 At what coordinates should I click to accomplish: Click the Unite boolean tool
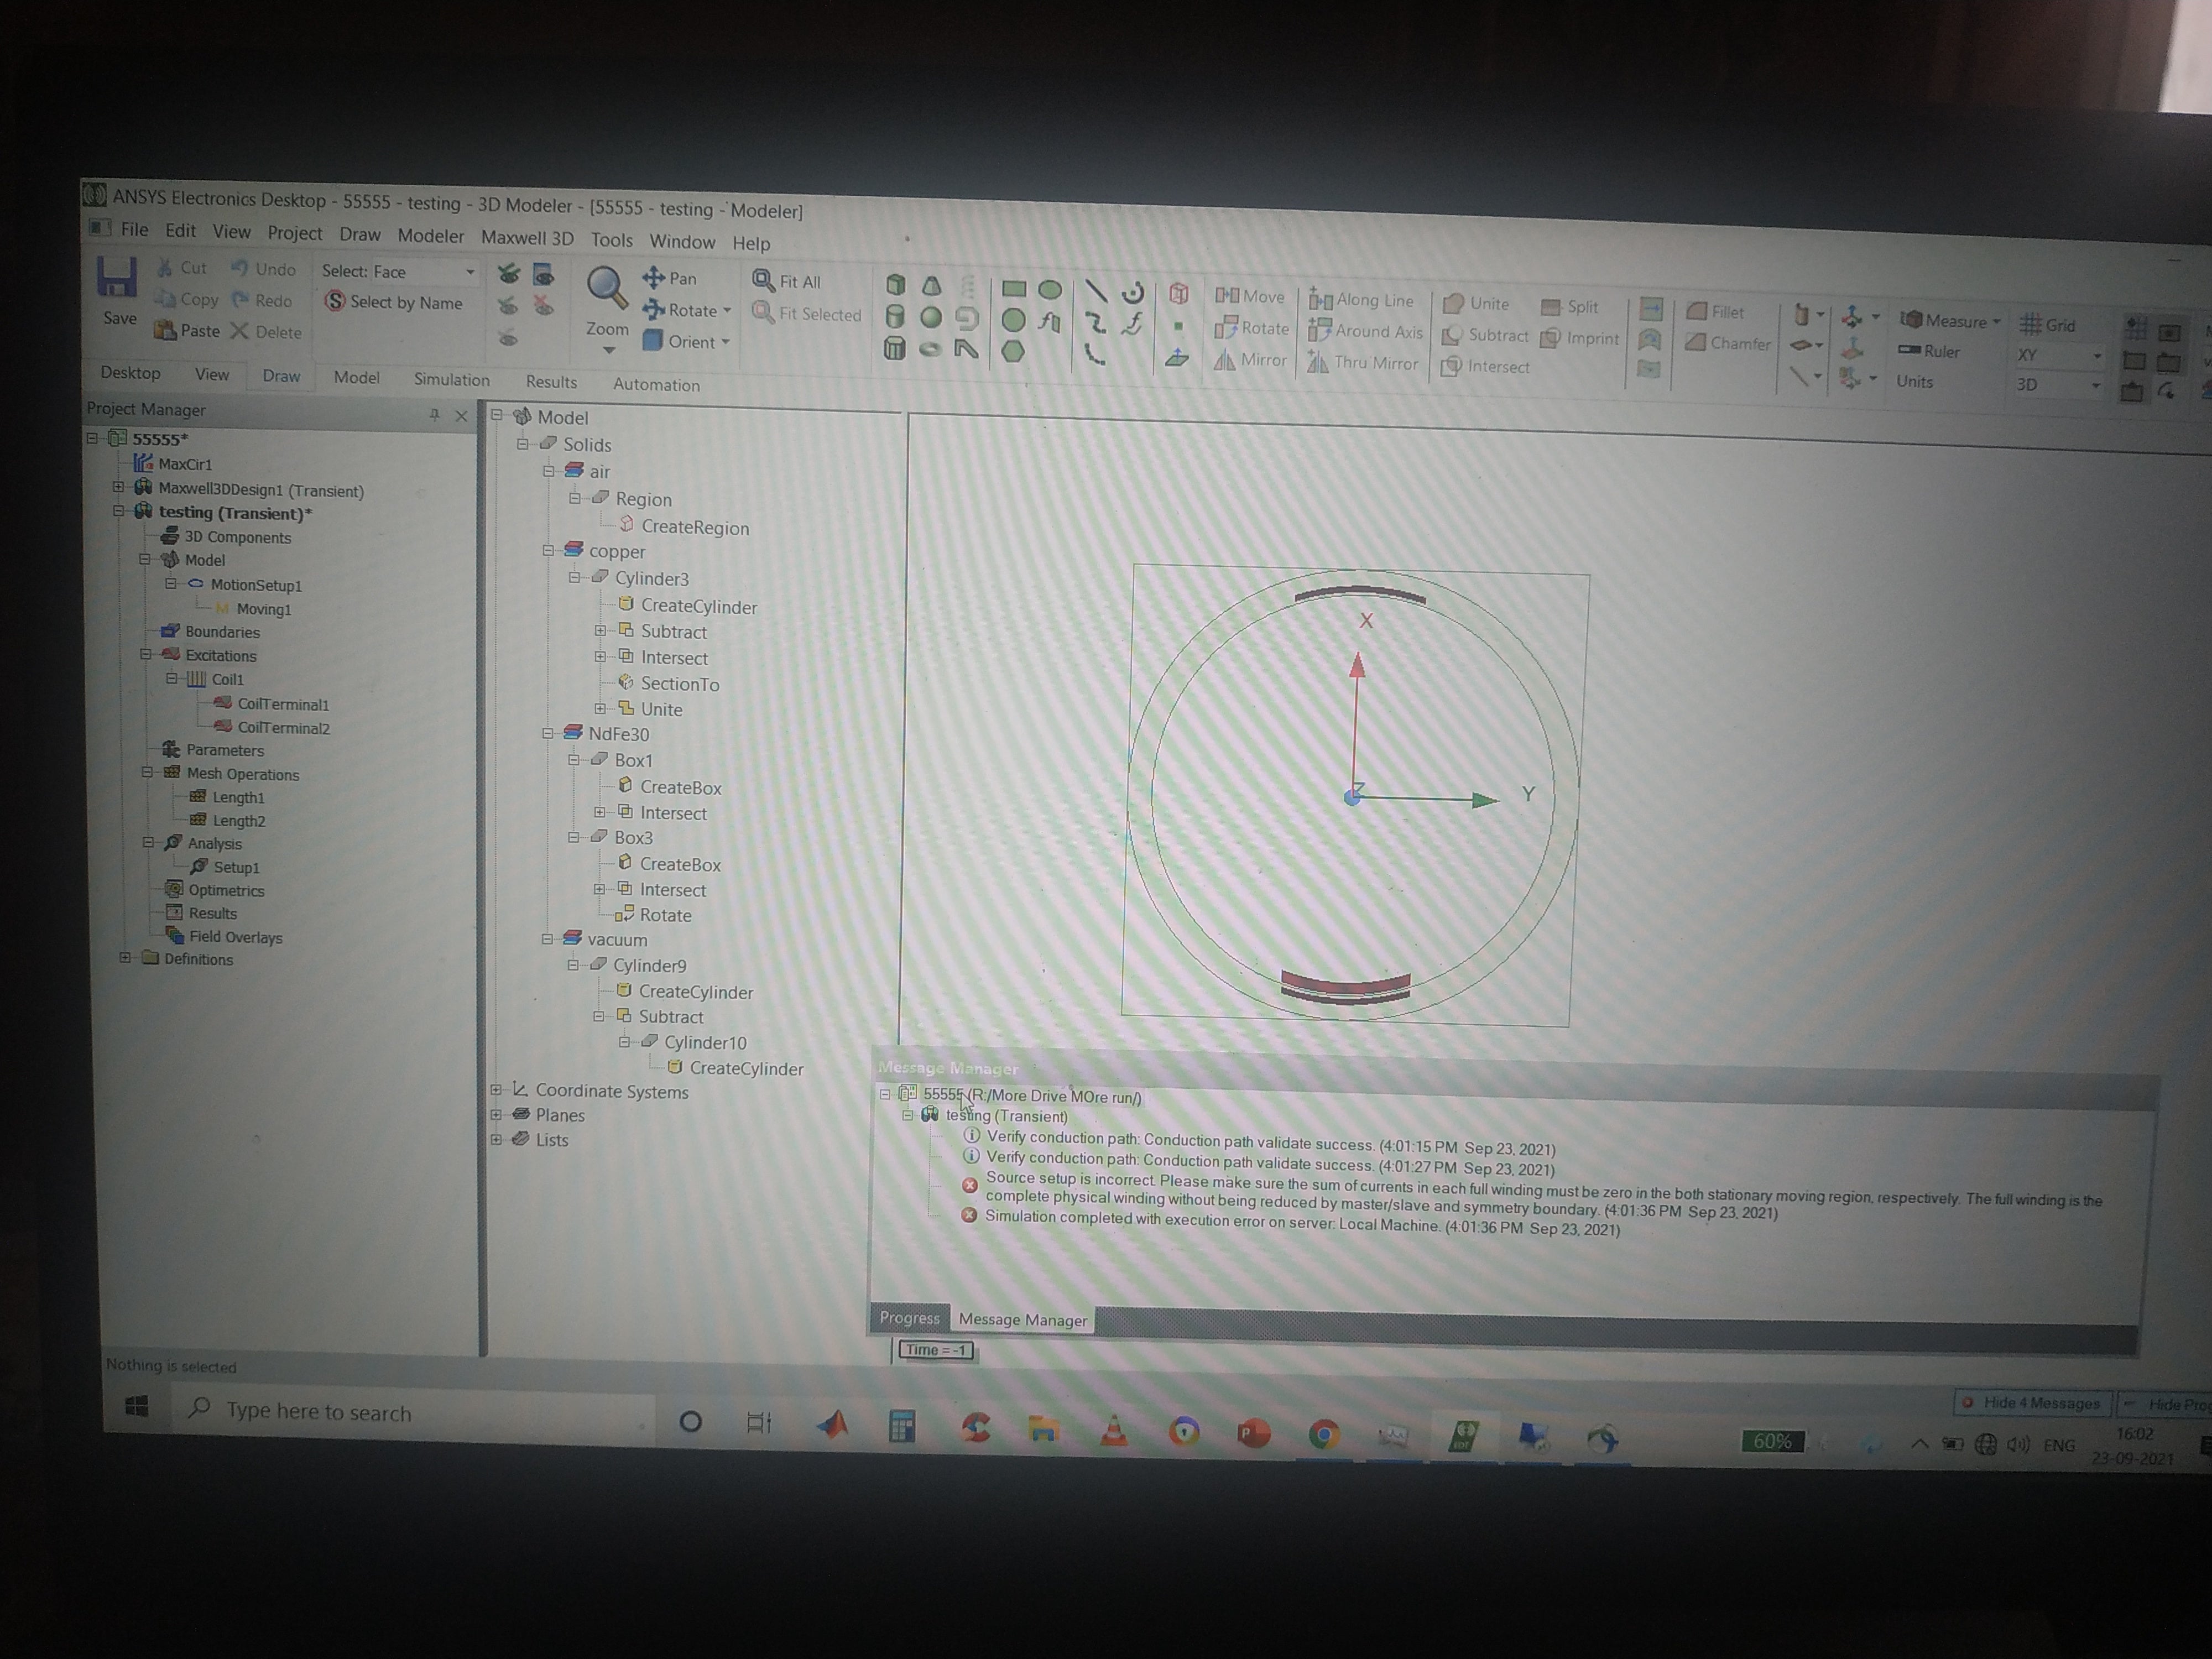(x=1476, y=303)
